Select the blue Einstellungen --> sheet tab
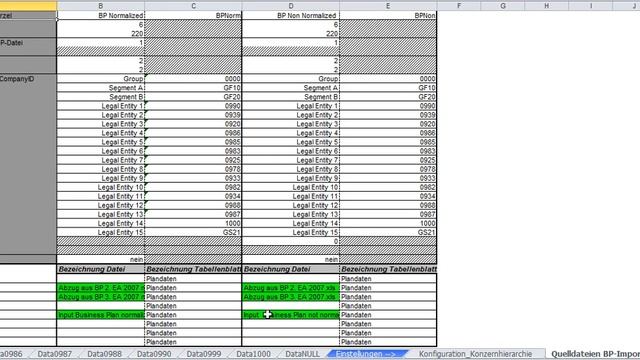The height and width of the screenshot is (360, 640). 366,354
